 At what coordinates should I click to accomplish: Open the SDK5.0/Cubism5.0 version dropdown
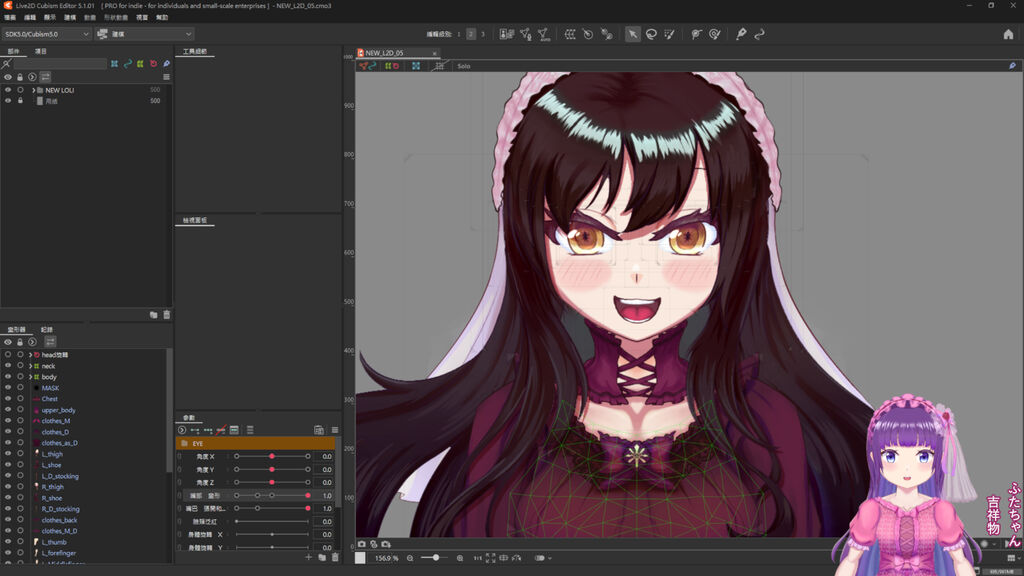tap(46, 34)
